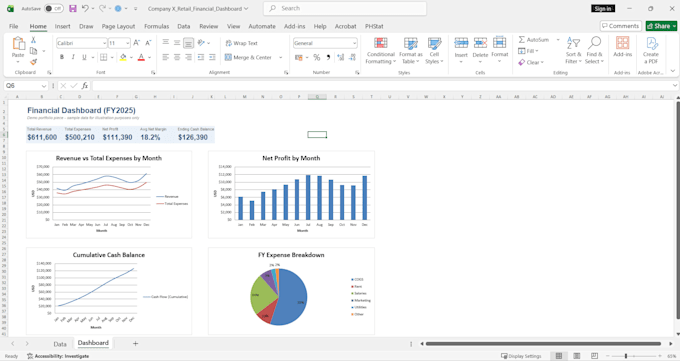Open the font name Calibri dropdown
This screenshot has width=680, height=361.
tap(104, 43)
